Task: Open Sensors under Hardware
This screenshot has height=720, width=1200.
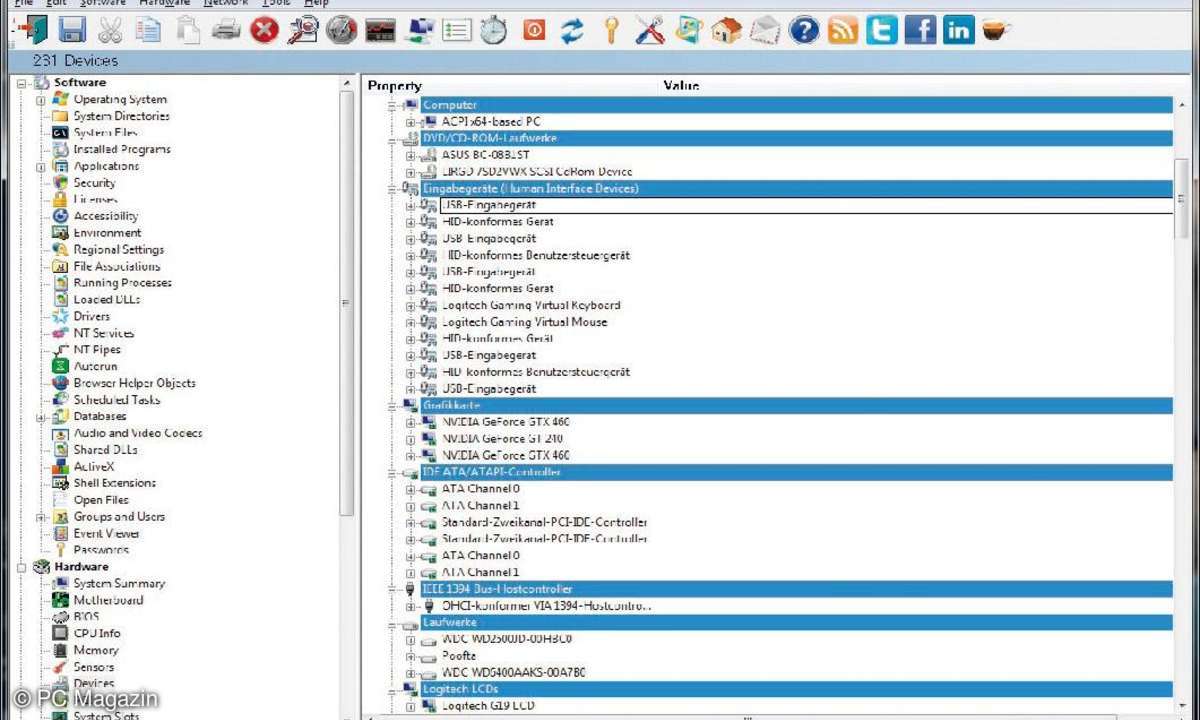Action: [x=94, y=668]
